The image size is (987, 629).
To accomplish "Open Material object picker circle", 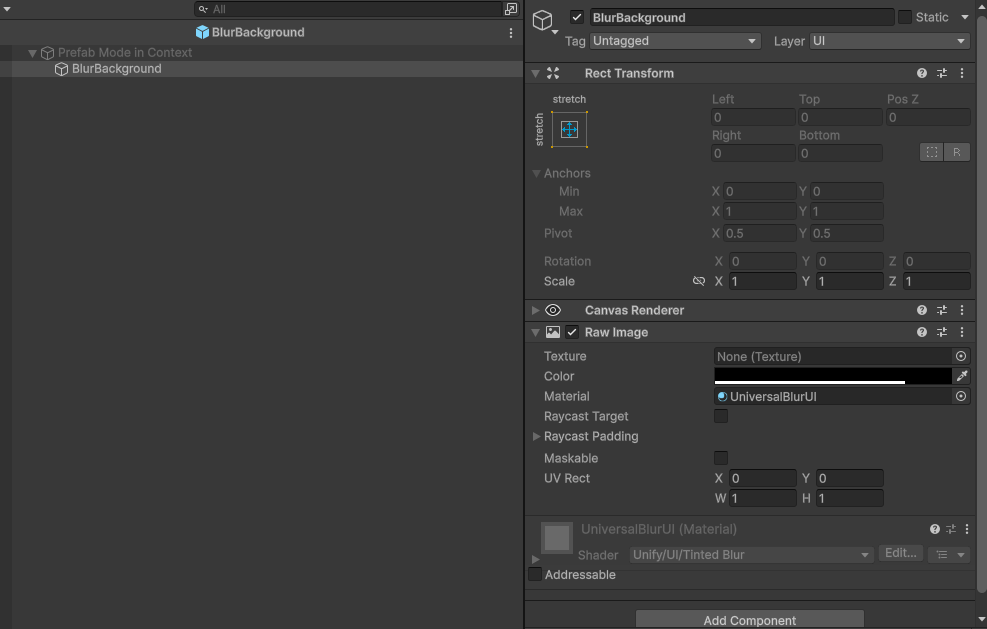I will (x=961, y=396).
